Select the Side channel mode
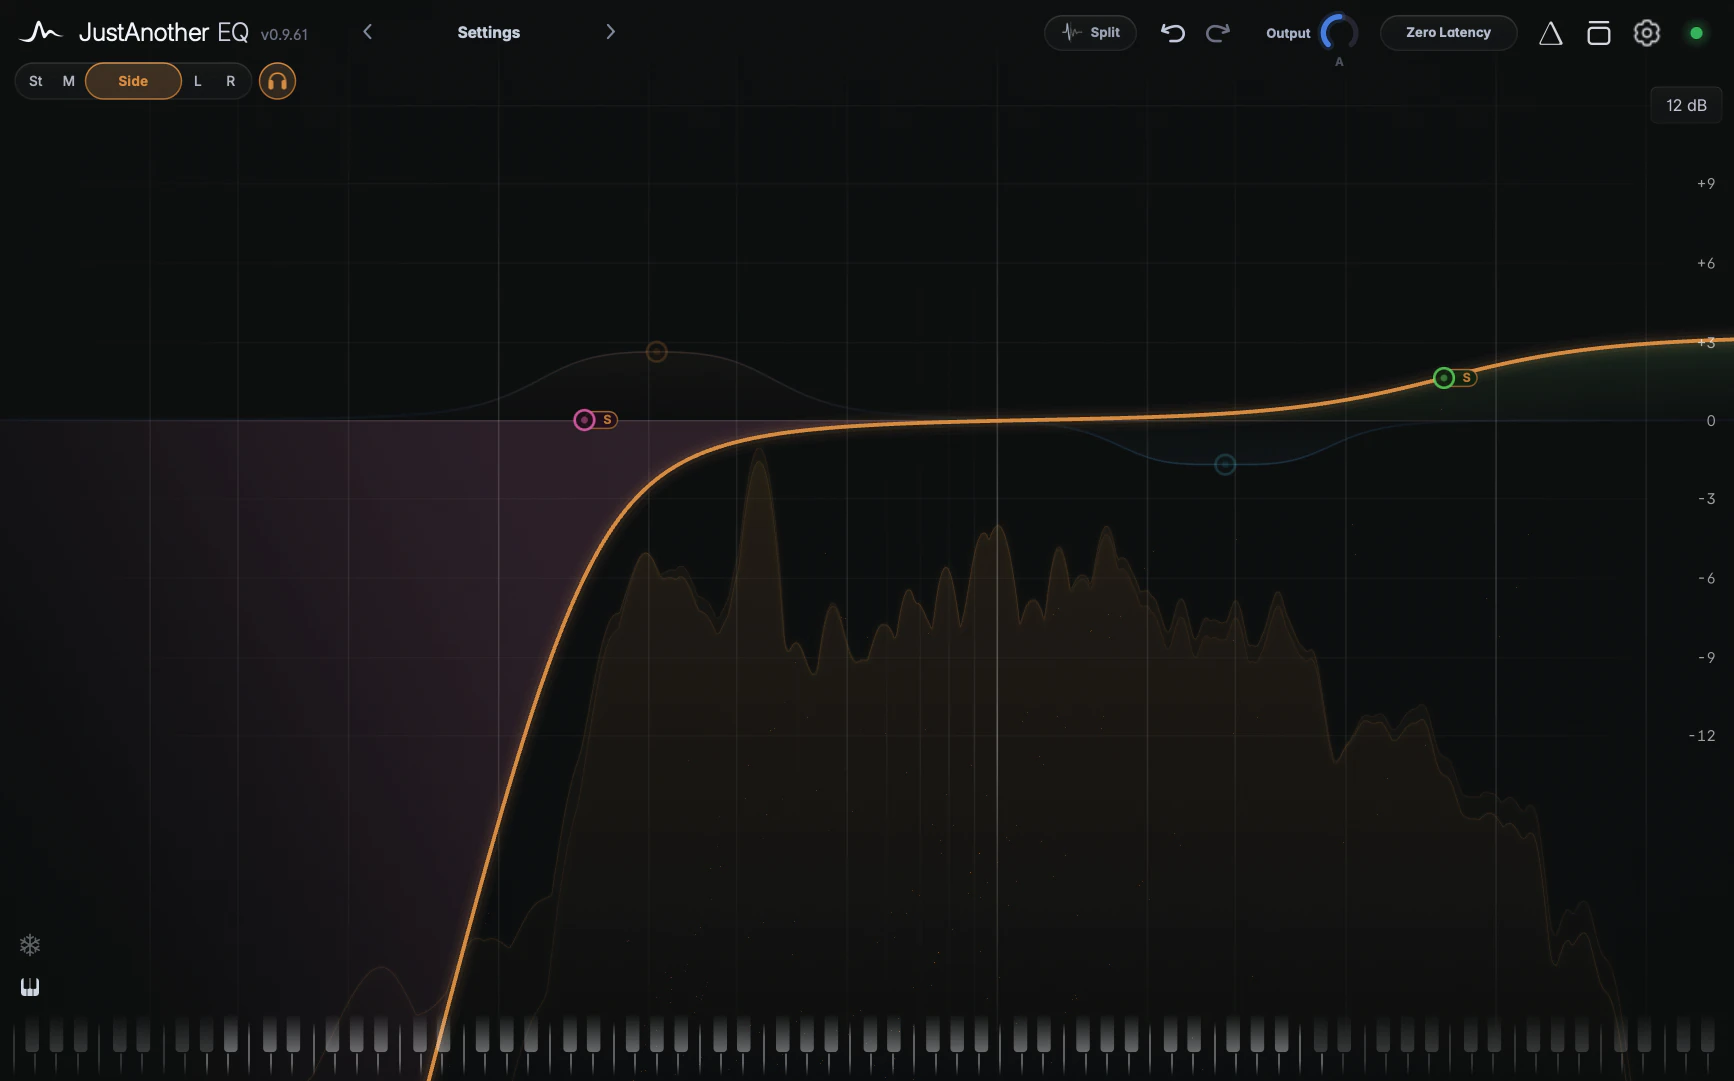The width and height of the screenshot is (1734, 1081). (133, 81)
